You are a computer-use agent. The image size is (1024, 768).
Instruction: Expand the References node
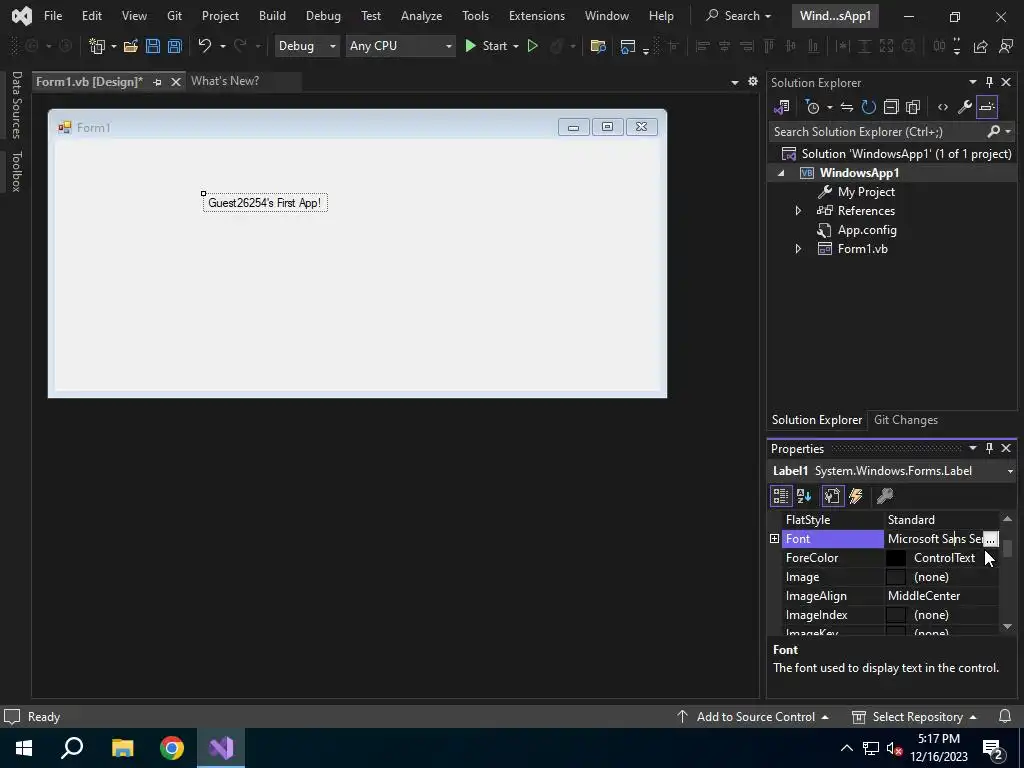point(798,211)
